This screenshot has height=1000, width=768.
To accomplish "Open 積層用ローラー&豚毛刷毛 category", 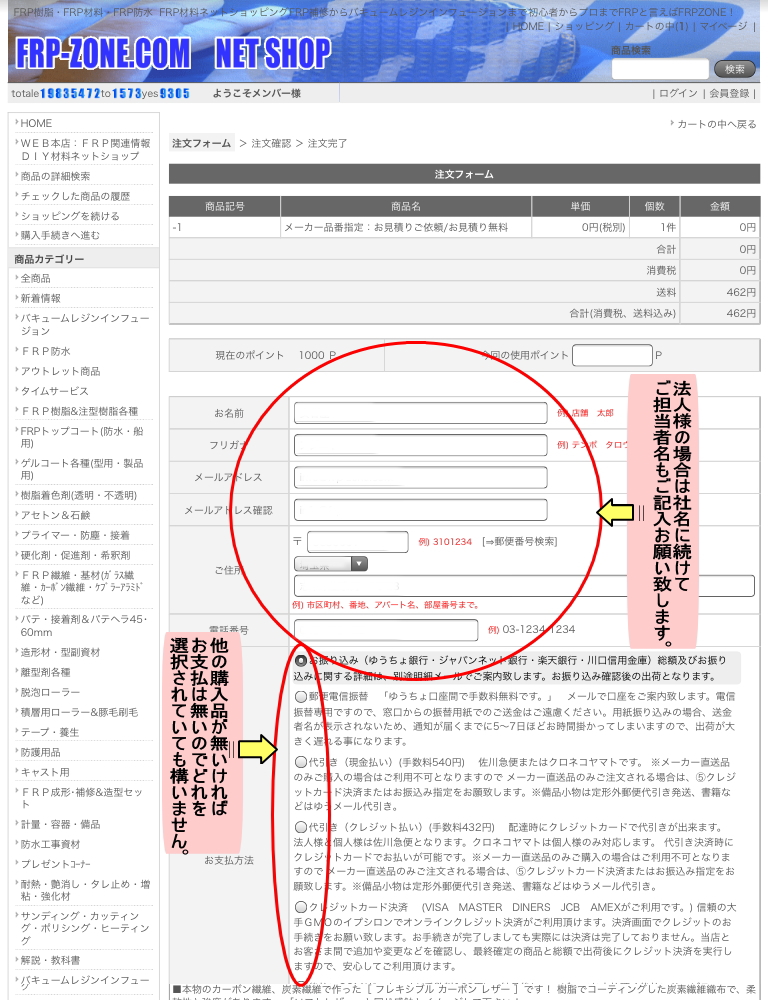I will click(x=78, y=712).
